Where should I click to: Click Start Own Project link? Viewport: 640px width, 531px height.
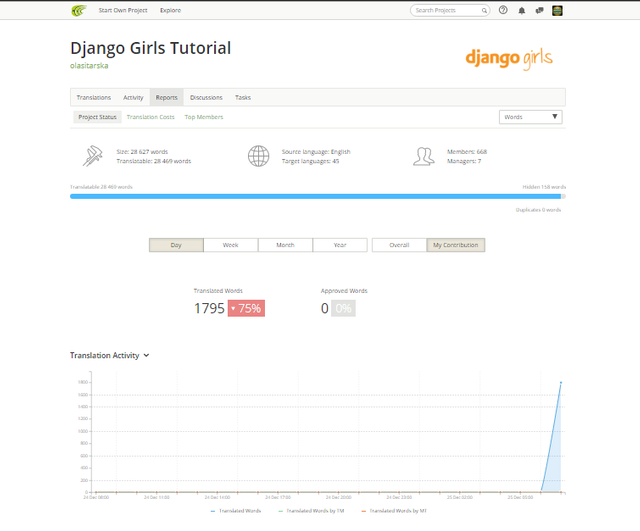[x=123, y=10]
